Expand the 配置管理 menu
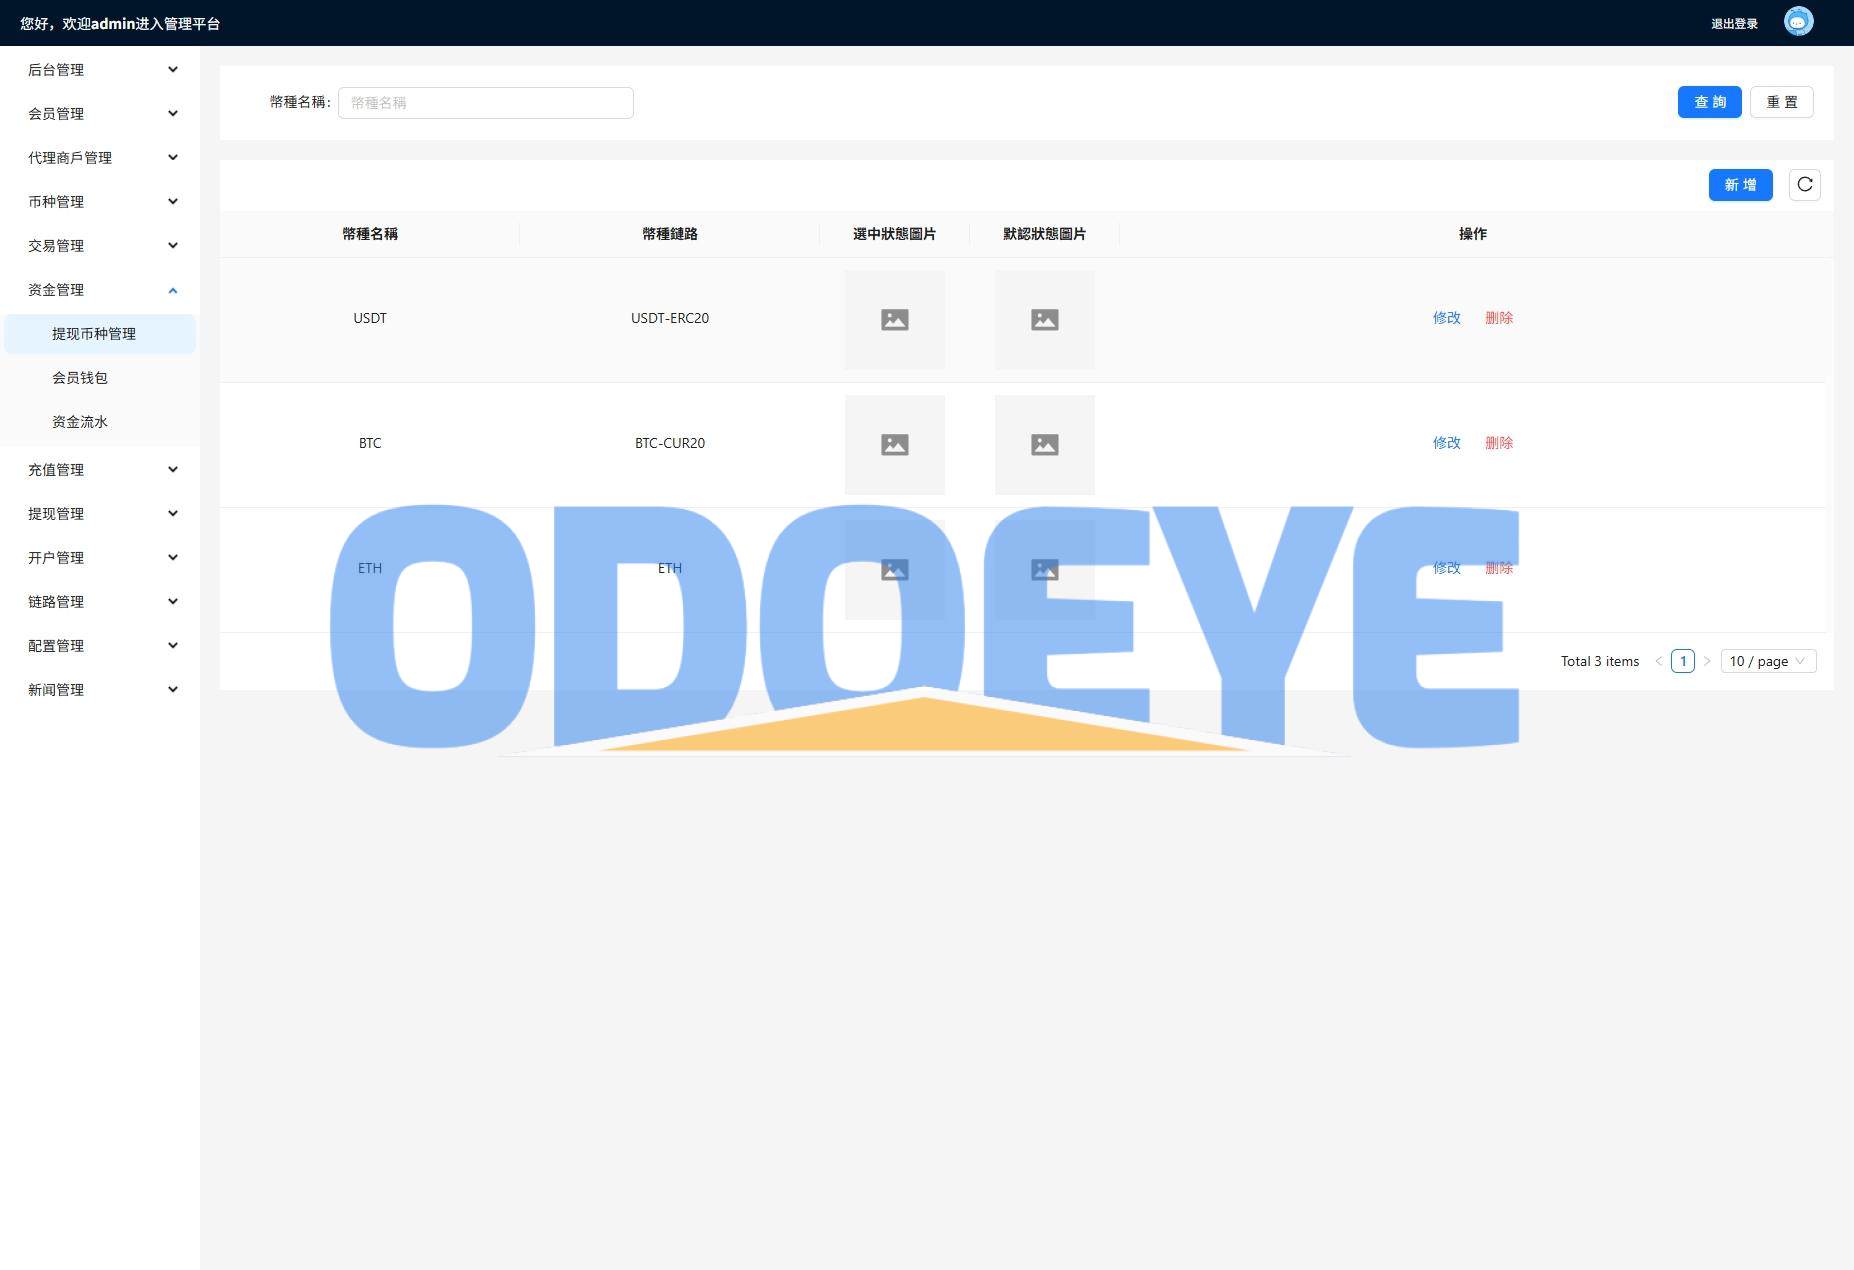The height and width of the screenshot is (1270, 1854). click(100, 646)
